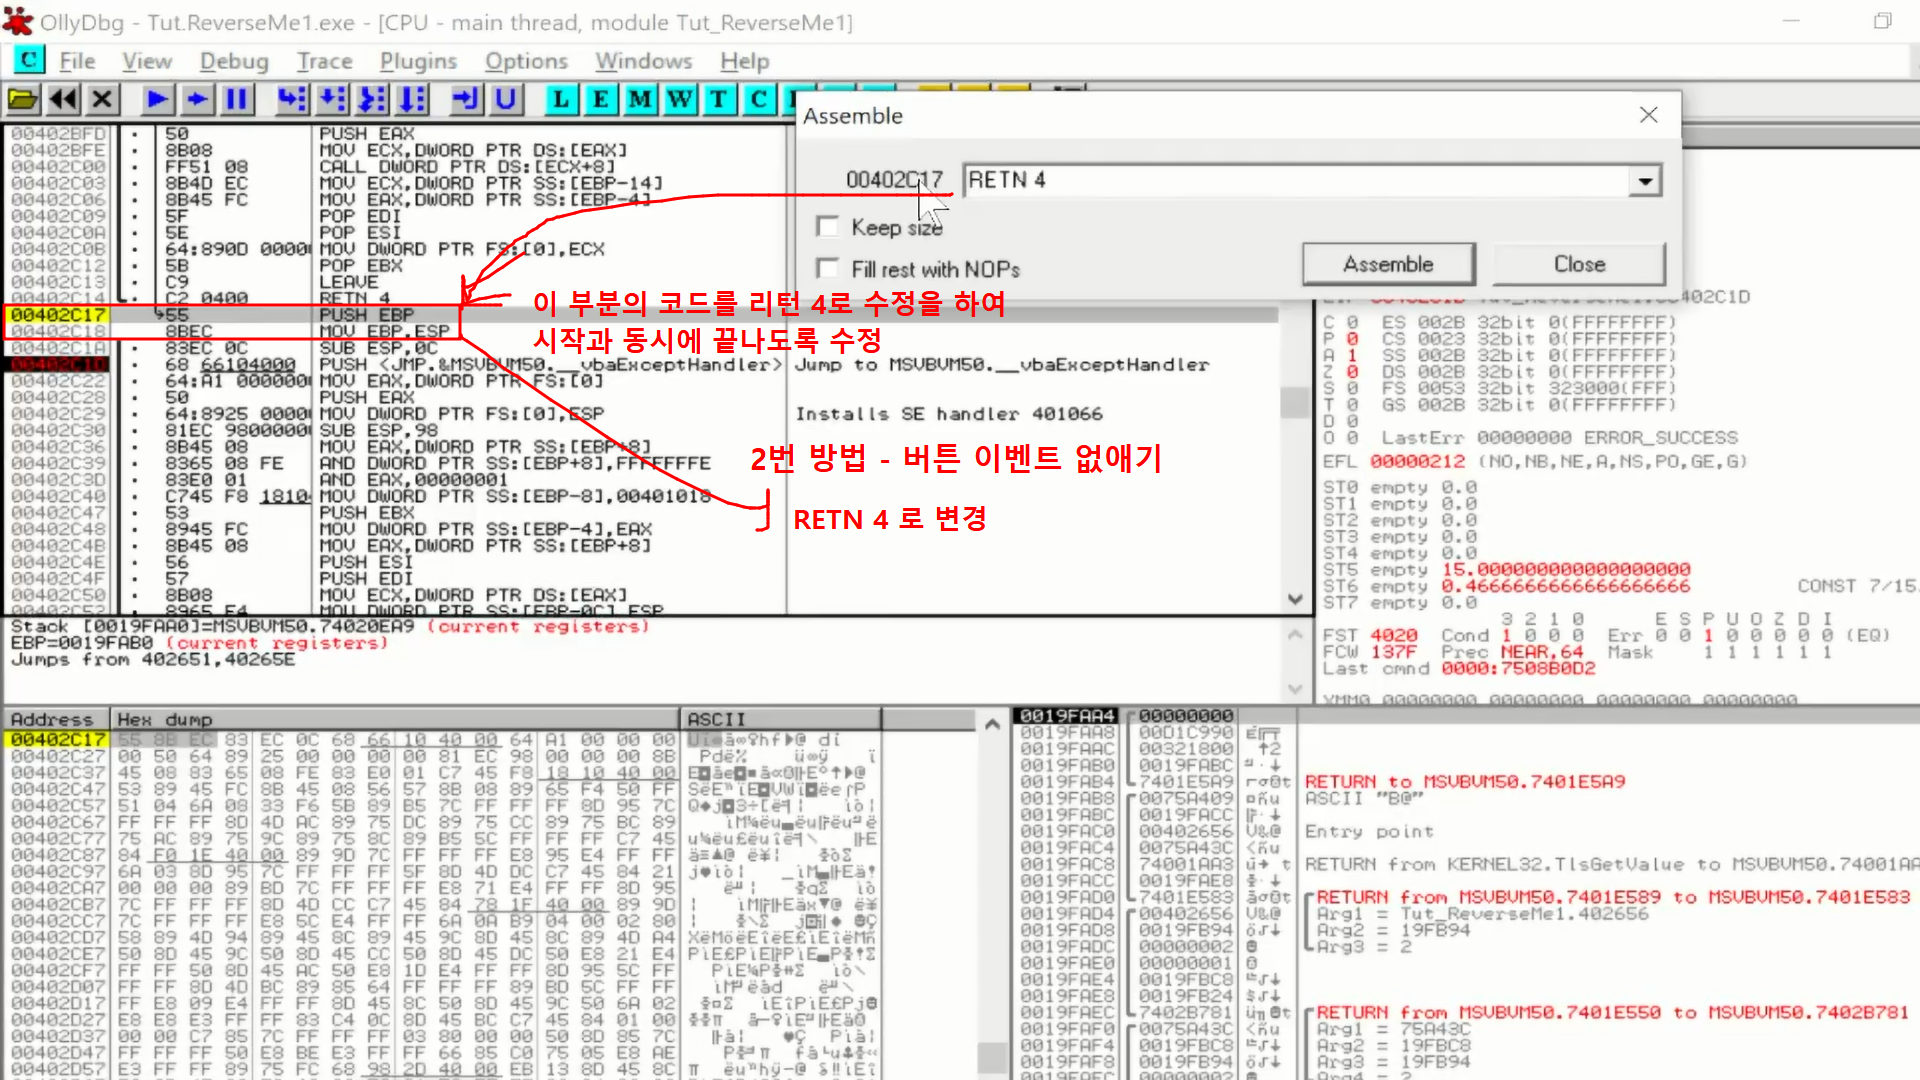Image resolution: width=1920 pixels, height=1080 pixels.
Task: Enable the Keep size checkbox
Action: pyautogui.click(x=827, y=226)
